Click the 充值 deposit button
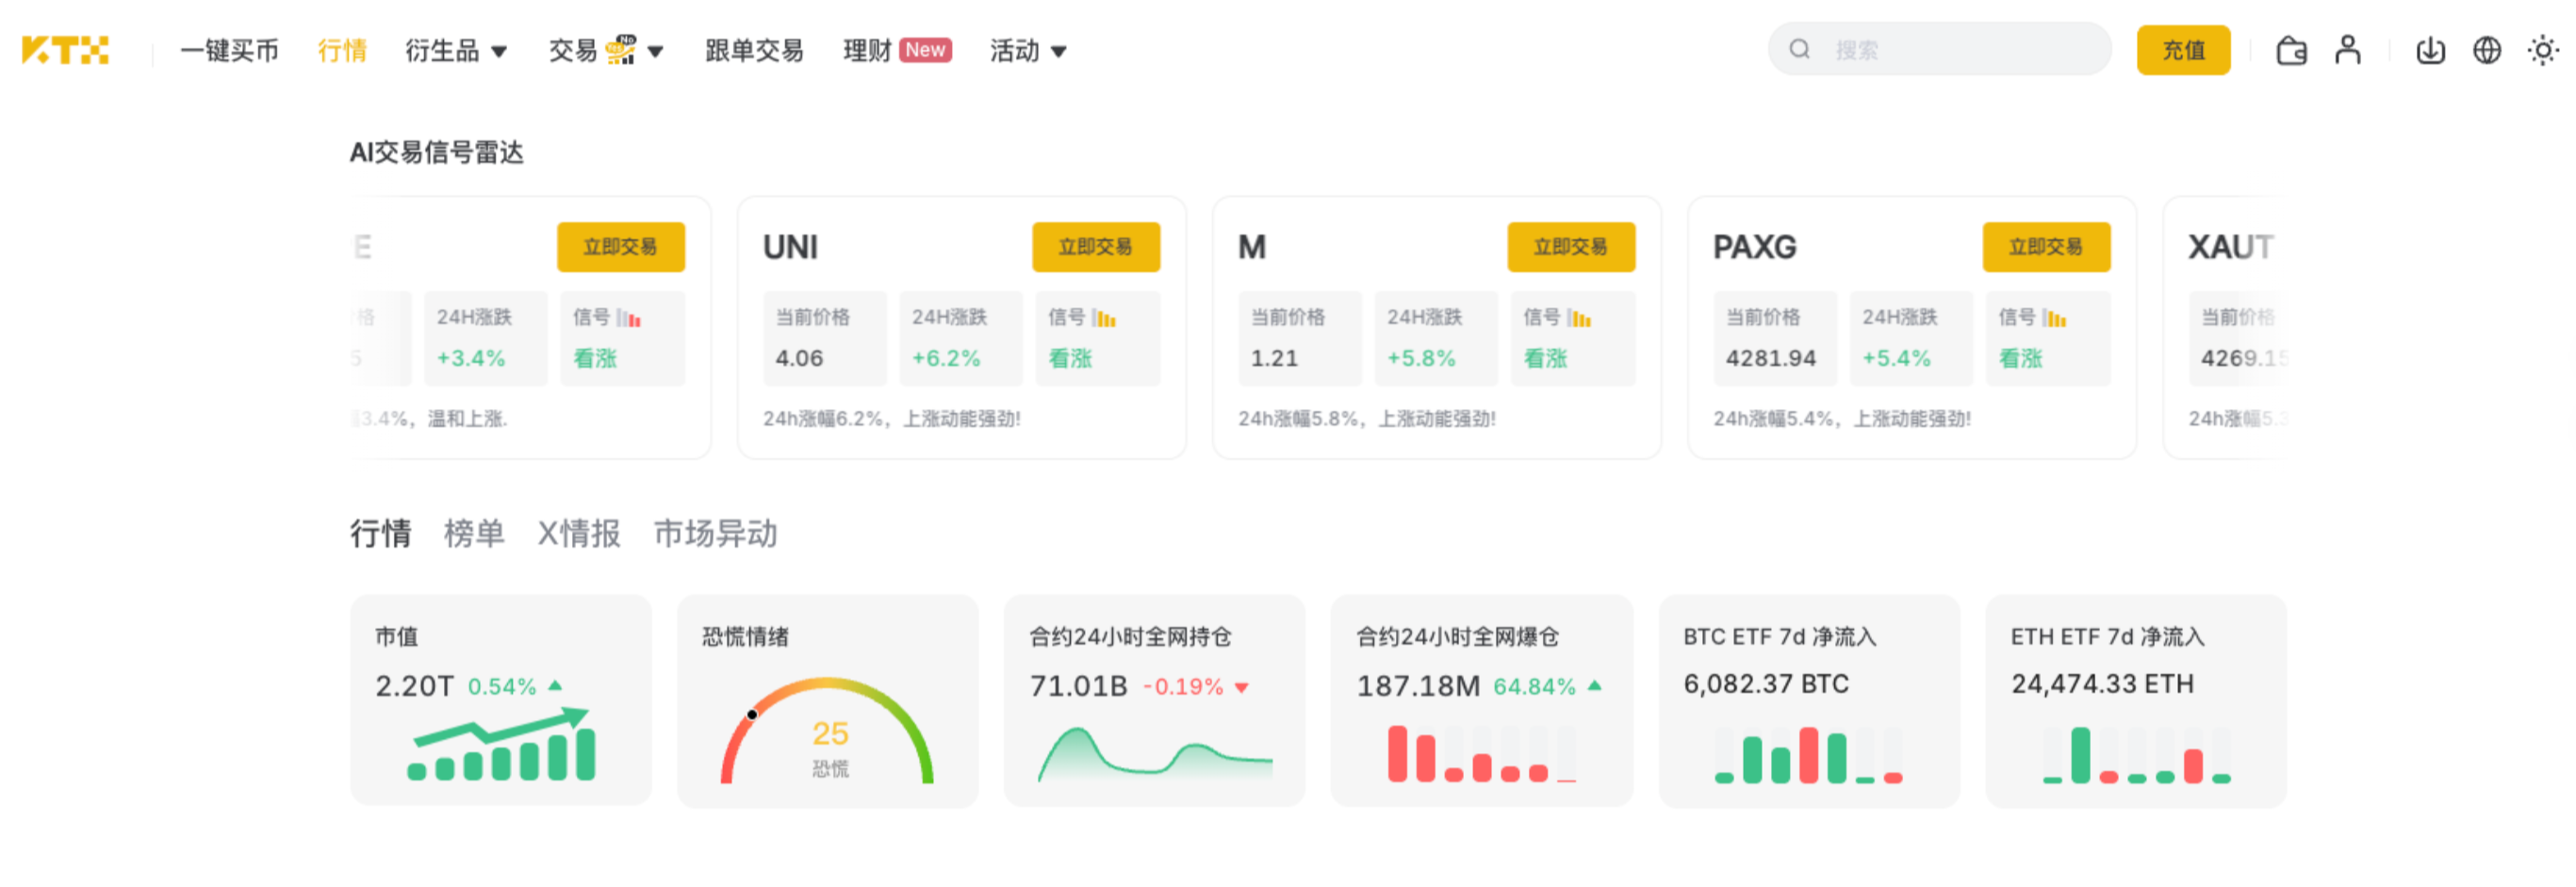Viewport: 2576px width, 887px height. click(2183, 50)
